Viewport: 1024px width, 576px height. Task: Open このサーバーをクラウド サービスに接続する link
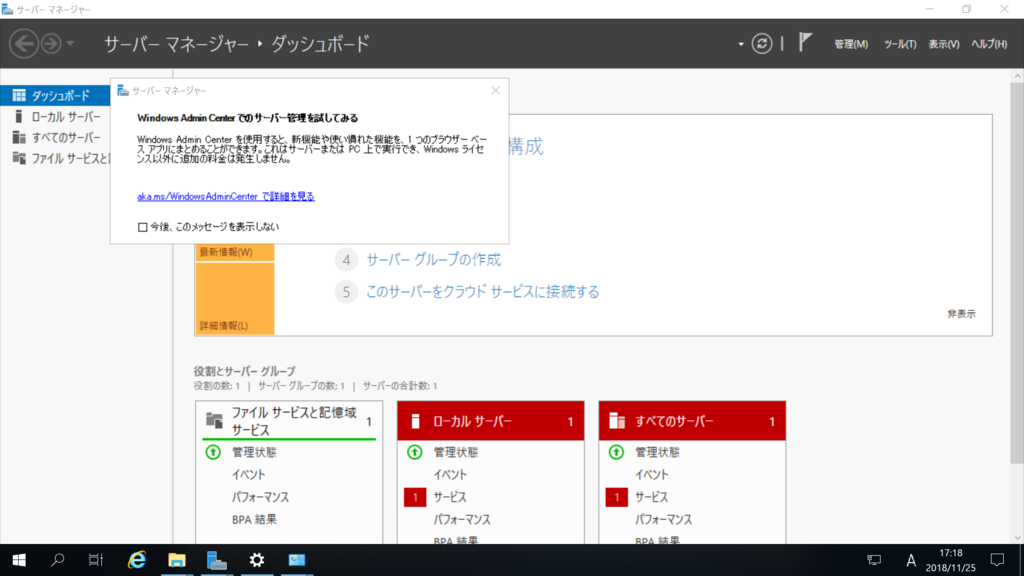[x=482, y=291]
